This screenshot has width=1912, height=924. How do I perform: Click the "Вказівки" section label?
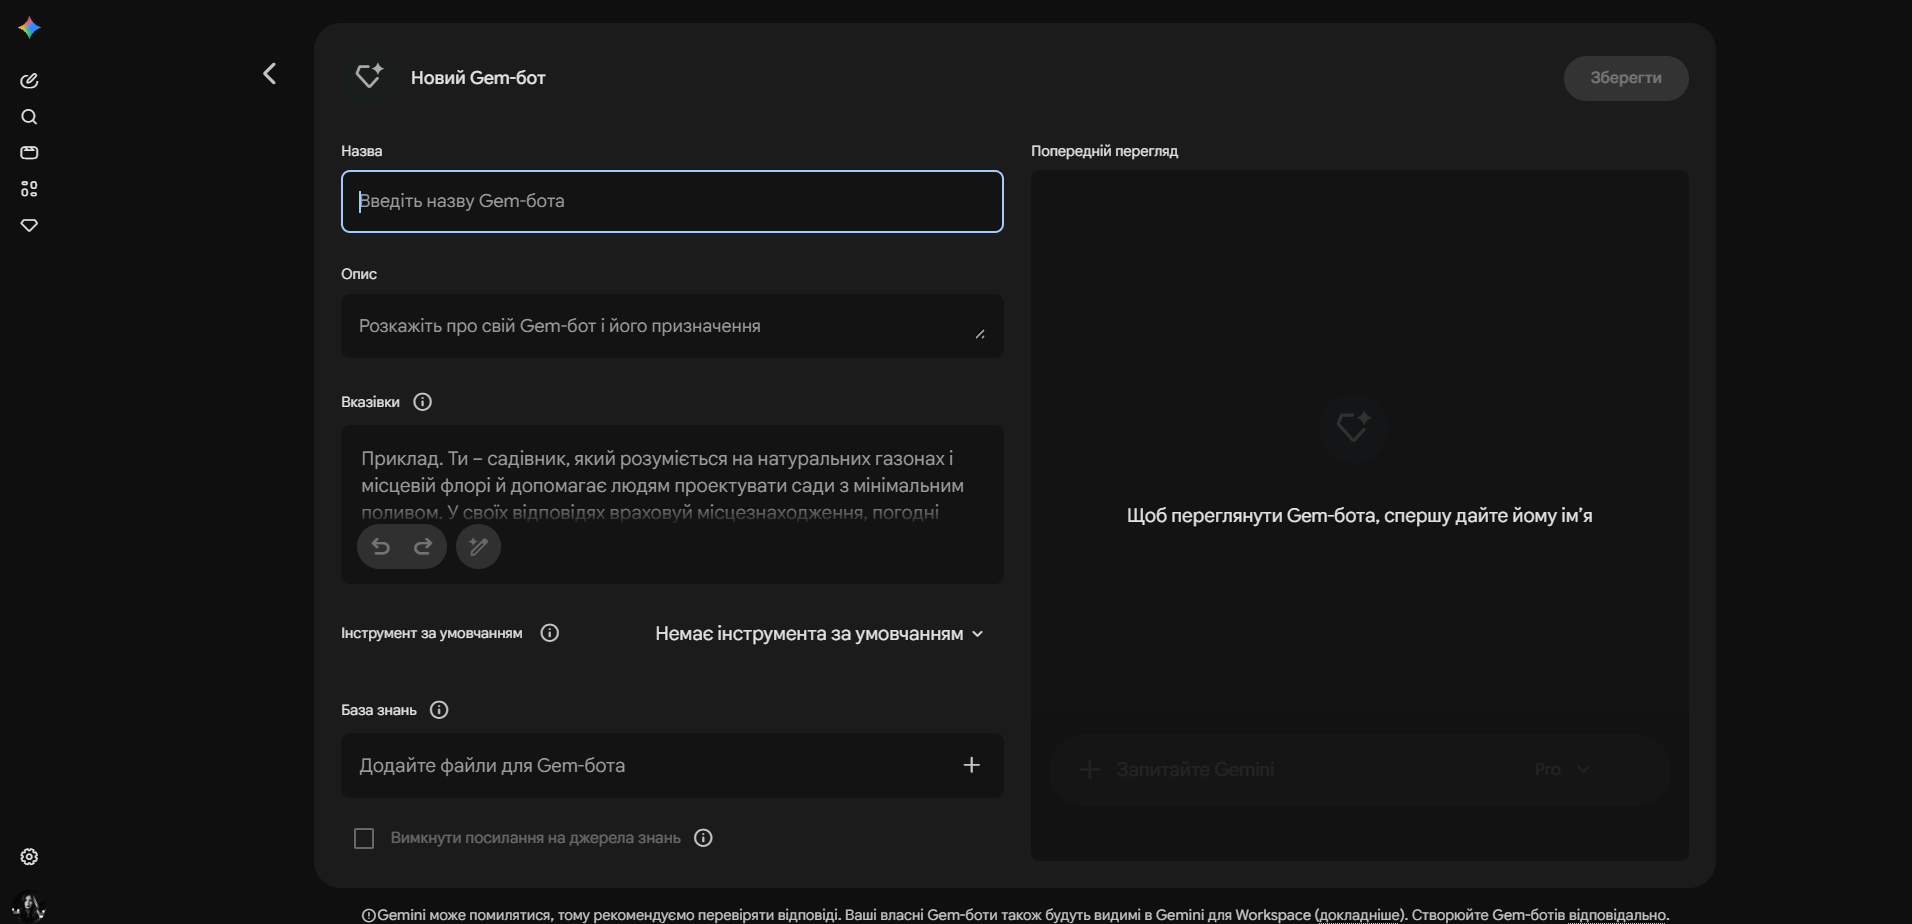tap(370, 402)
